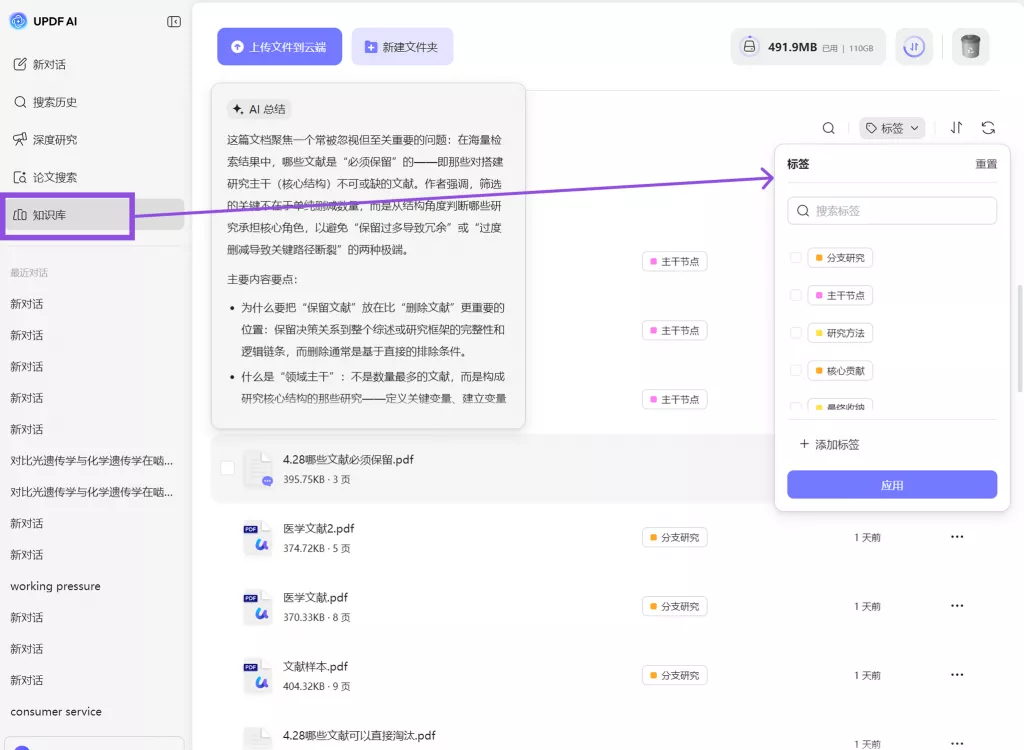Open the transfer list icon

pos(914,46)
